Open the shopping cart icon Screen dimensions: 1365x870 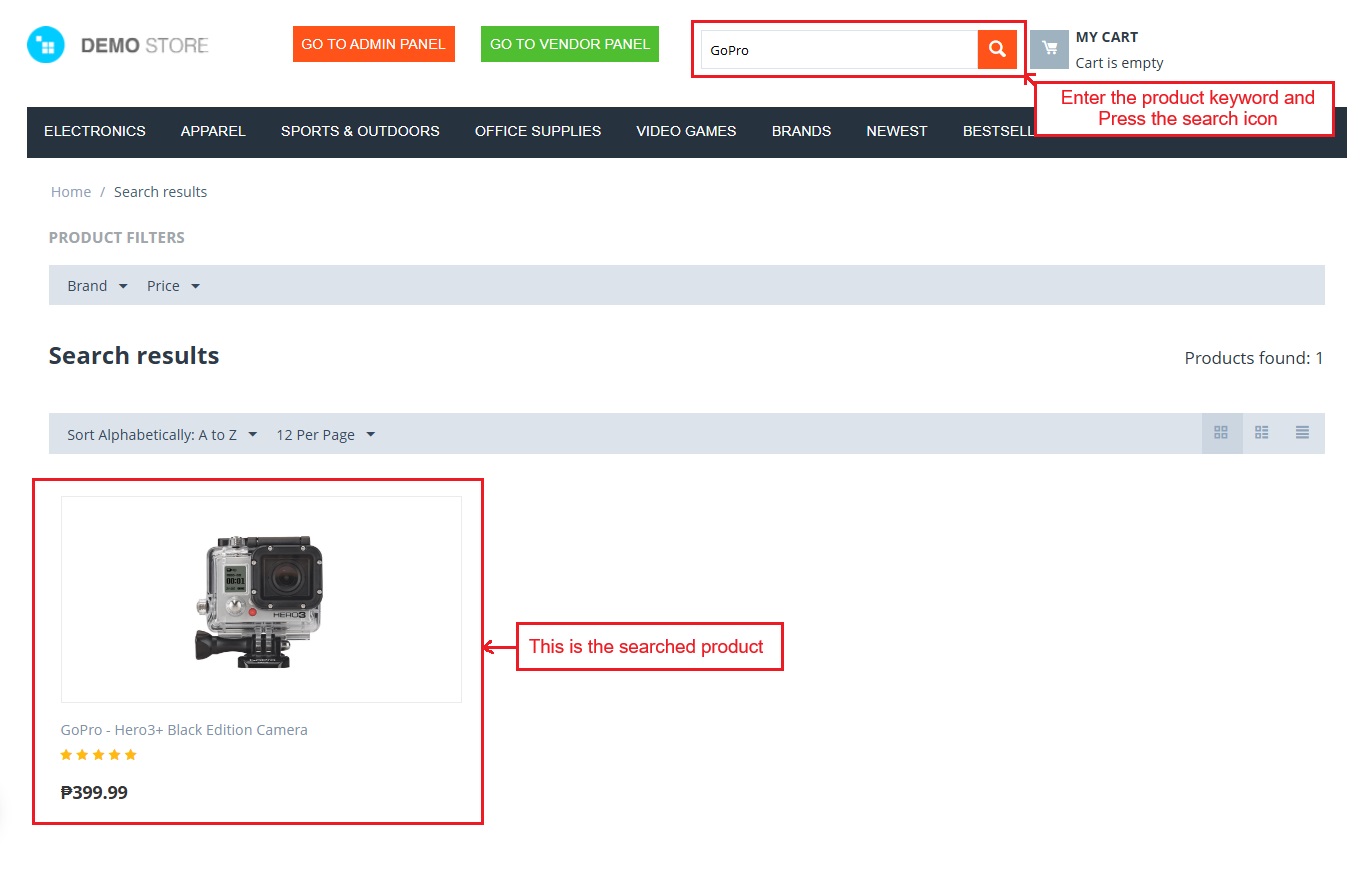click(x=1049, y=49)
